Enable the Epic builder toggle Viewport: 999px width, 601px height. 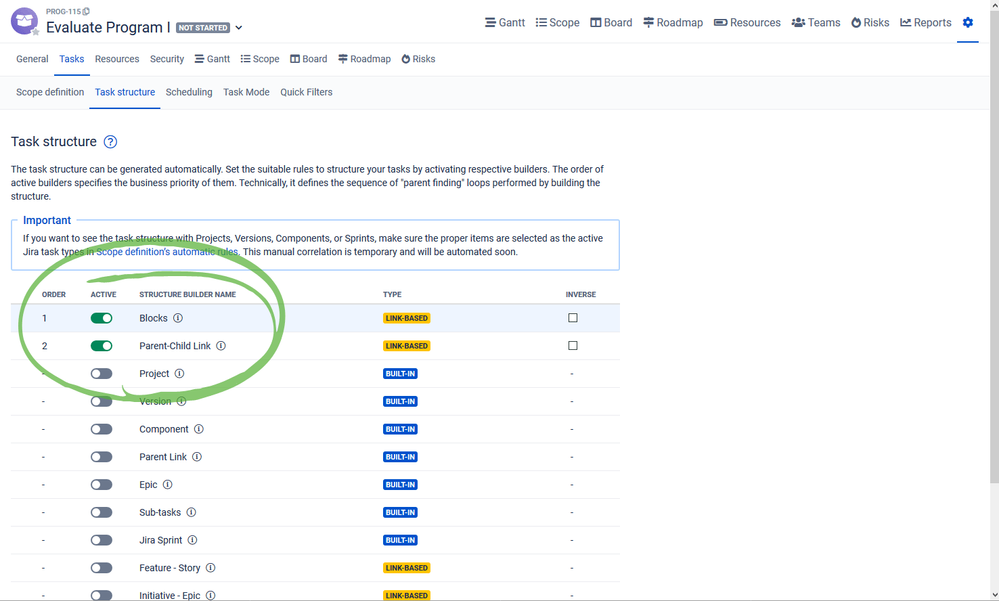pos(101,484)
